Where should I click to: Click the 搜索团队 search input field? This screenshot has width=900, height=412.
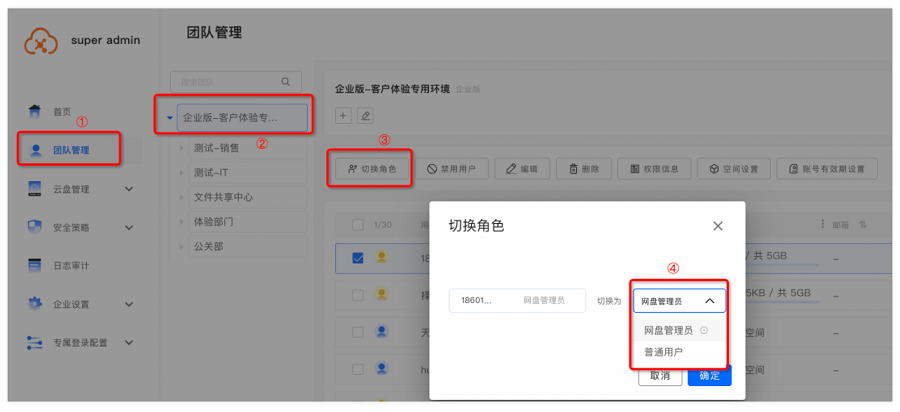tap(225, 82)
